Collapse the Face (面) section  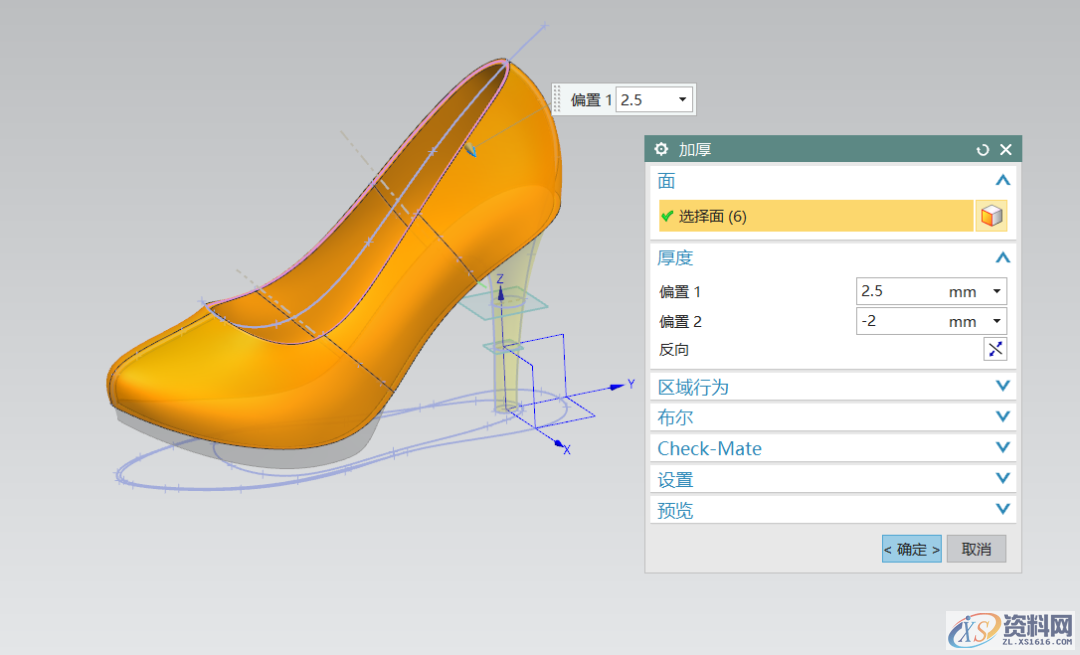1002,181
